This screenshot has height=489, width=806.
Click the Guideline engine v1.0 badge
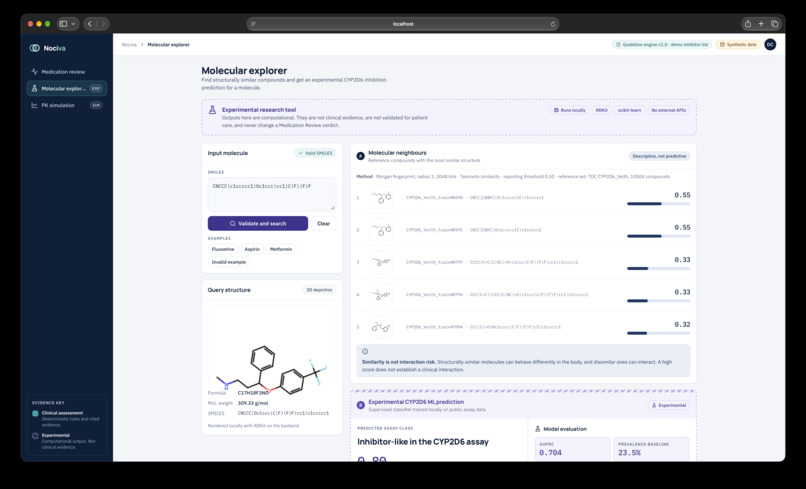click(x=662, y=45)
